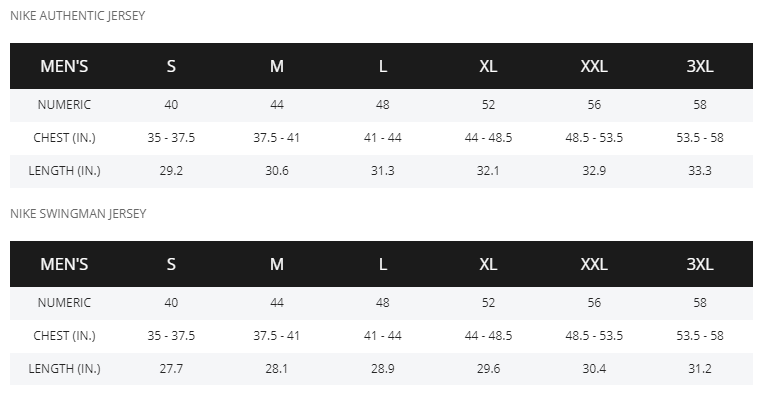Click the MEN'S header in Authentic table

tap(64, 66)
